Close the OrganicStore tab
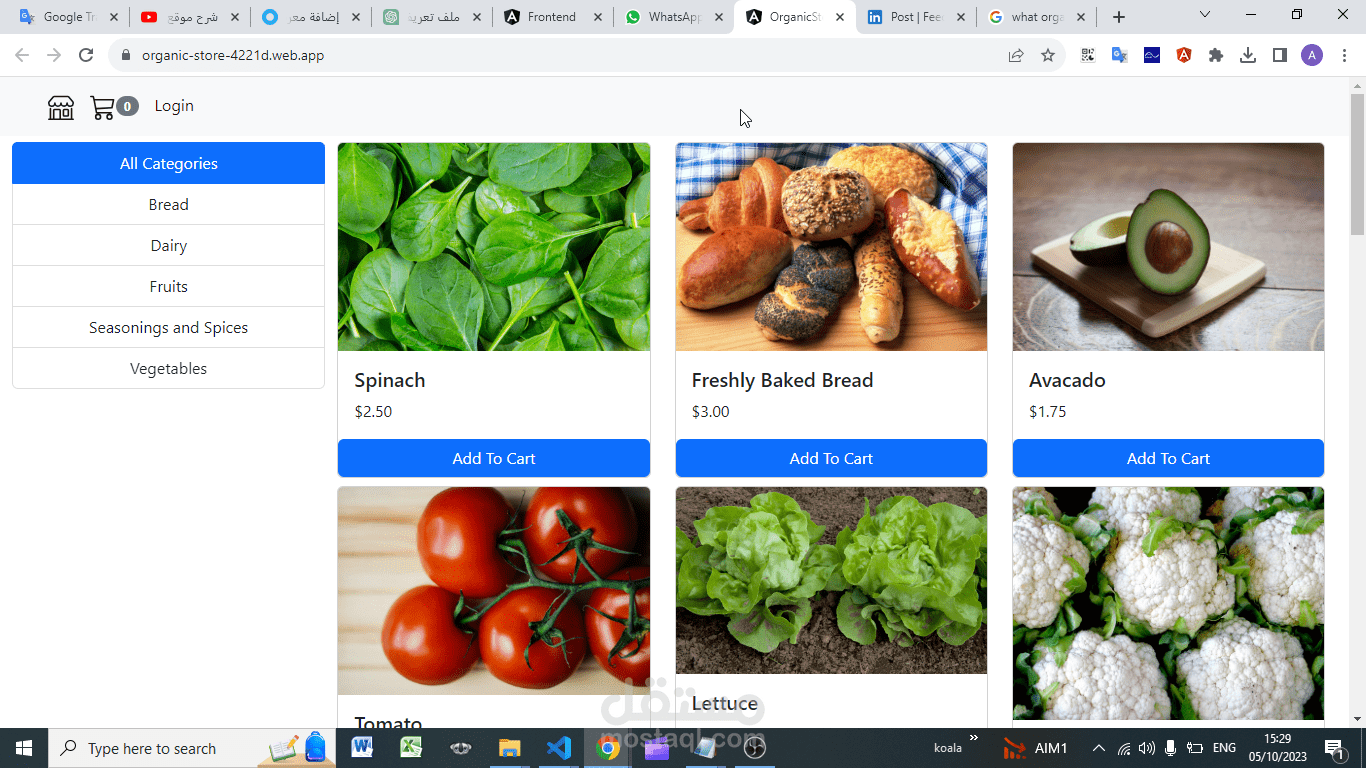The image size is (1366, 768). click(x=840, y=17)
